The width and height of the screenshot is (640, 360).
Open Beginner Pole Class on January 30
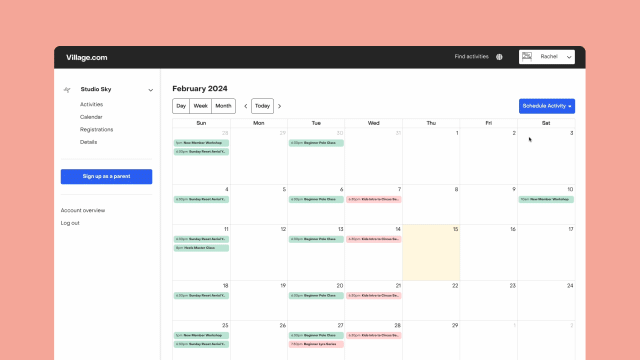pyautogui.click(x=316, y=143)
